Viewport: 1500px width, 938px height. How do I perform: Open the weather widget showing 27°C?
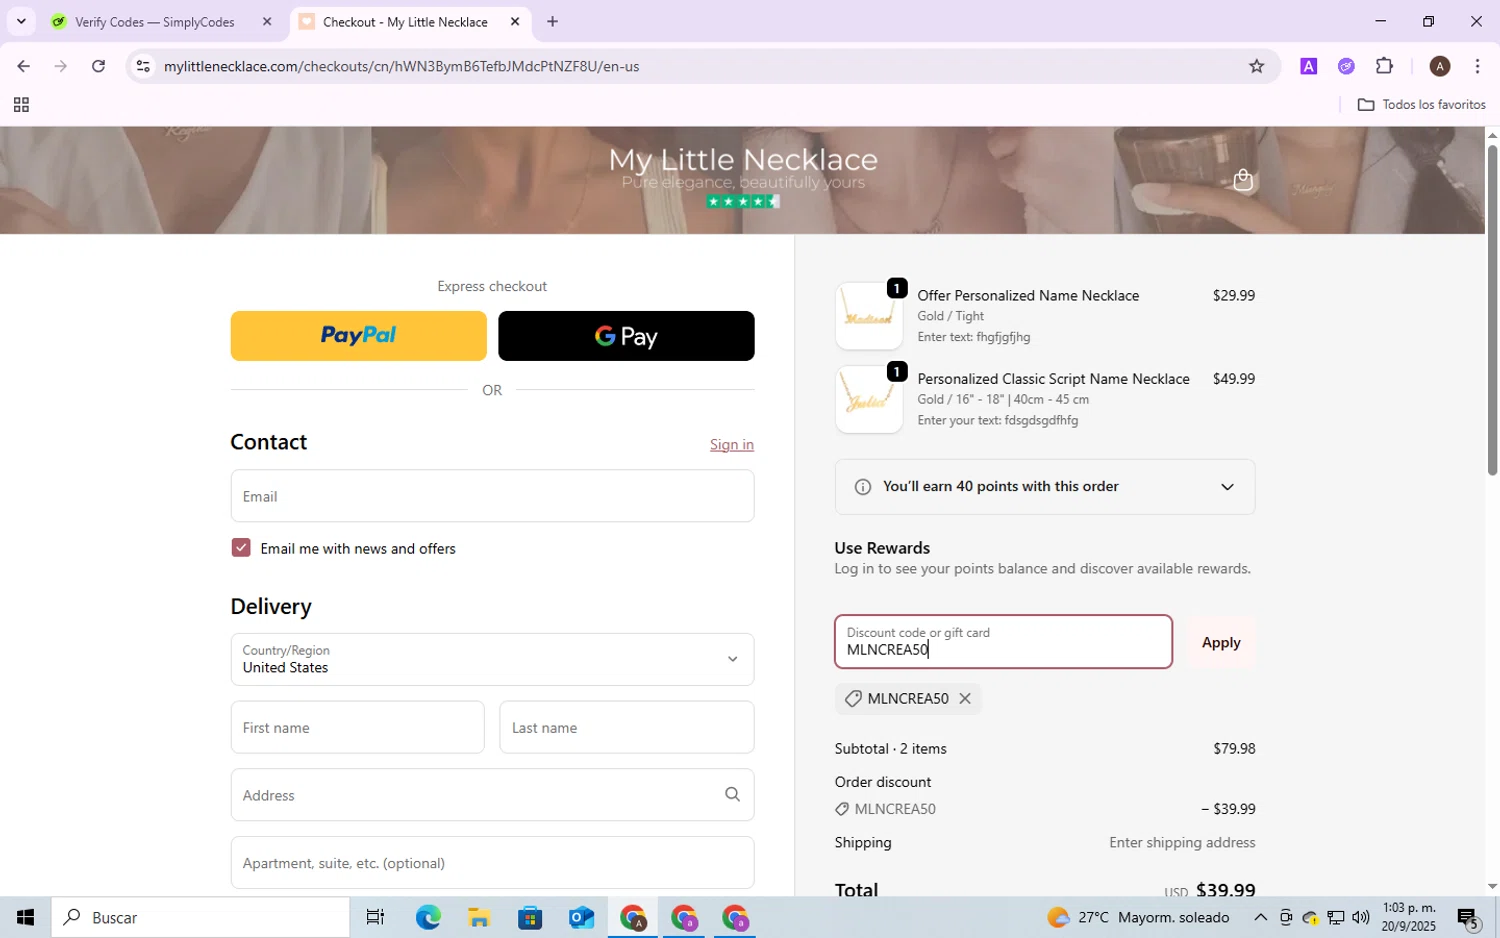pos(1138,917)
